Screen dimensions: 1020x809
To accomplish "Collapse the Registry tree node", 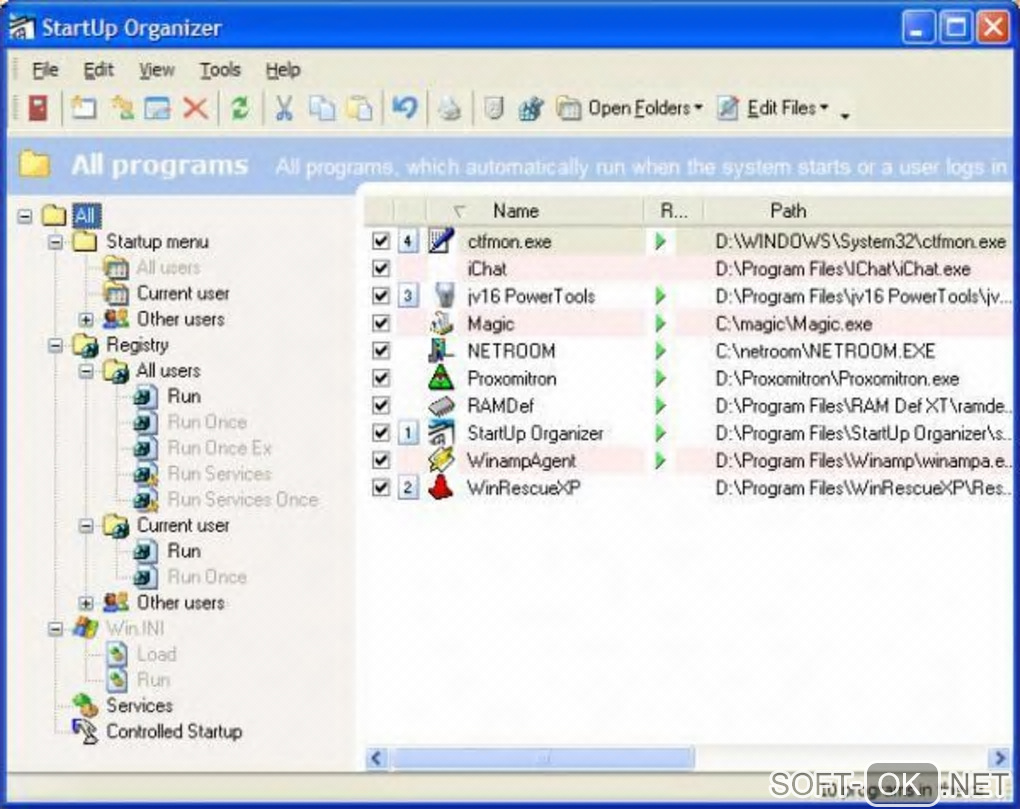I will [56, 345].
